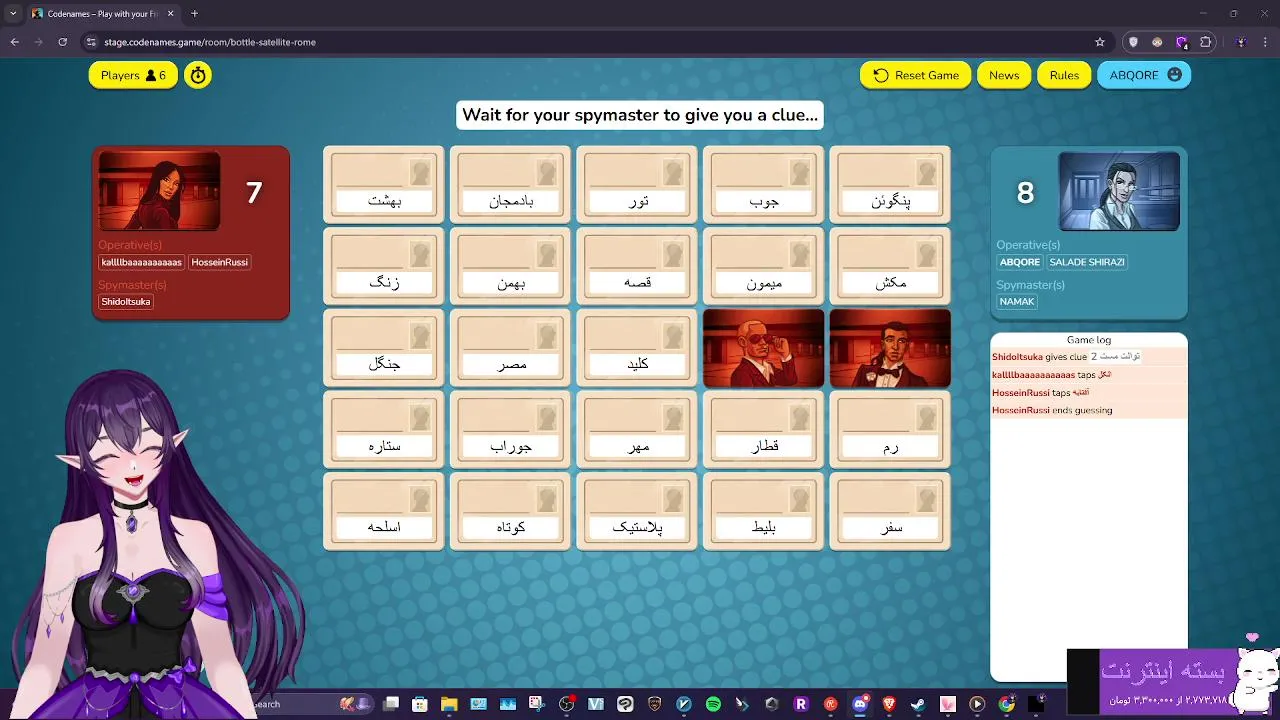
Task: Reload the page with browser refresh
Action: click(x=63, y=42)
